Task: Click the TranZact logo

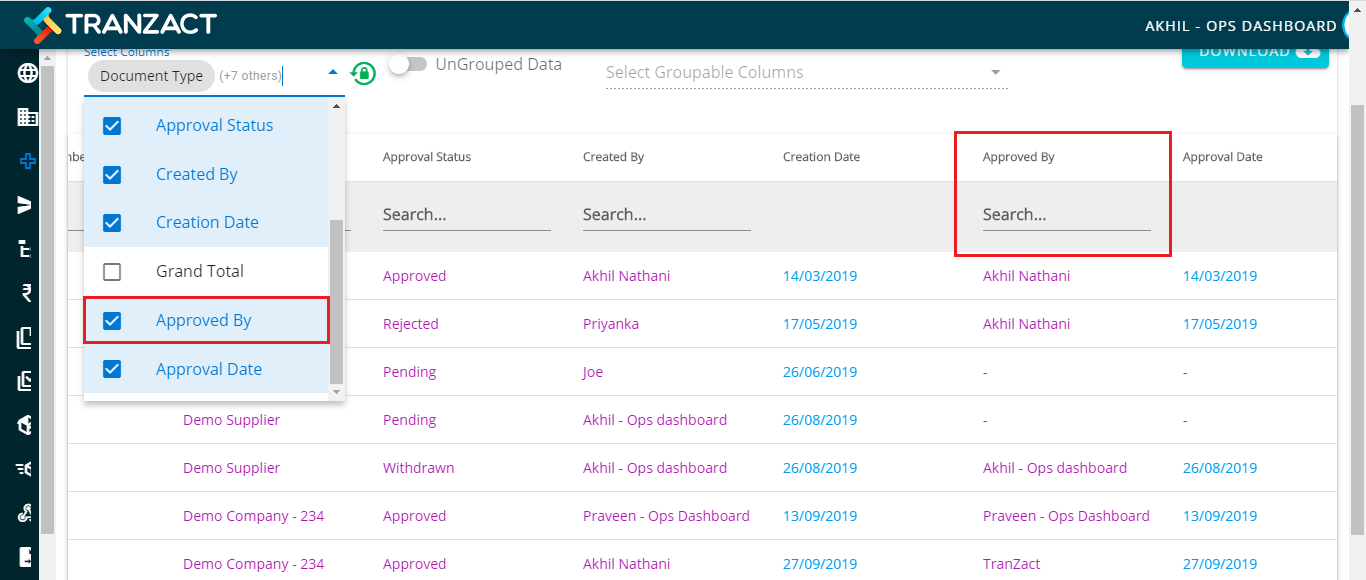Action: (120, 24)
